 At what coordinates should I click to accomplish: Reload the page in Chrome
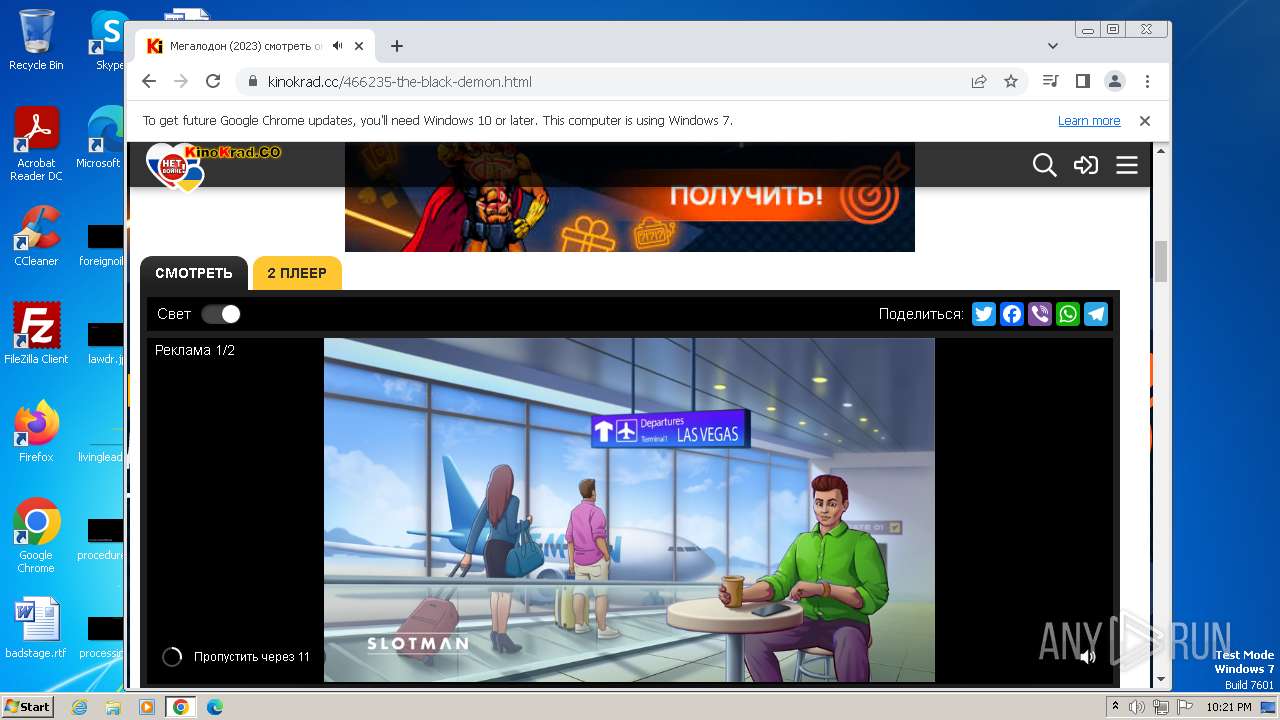[213, 82]
